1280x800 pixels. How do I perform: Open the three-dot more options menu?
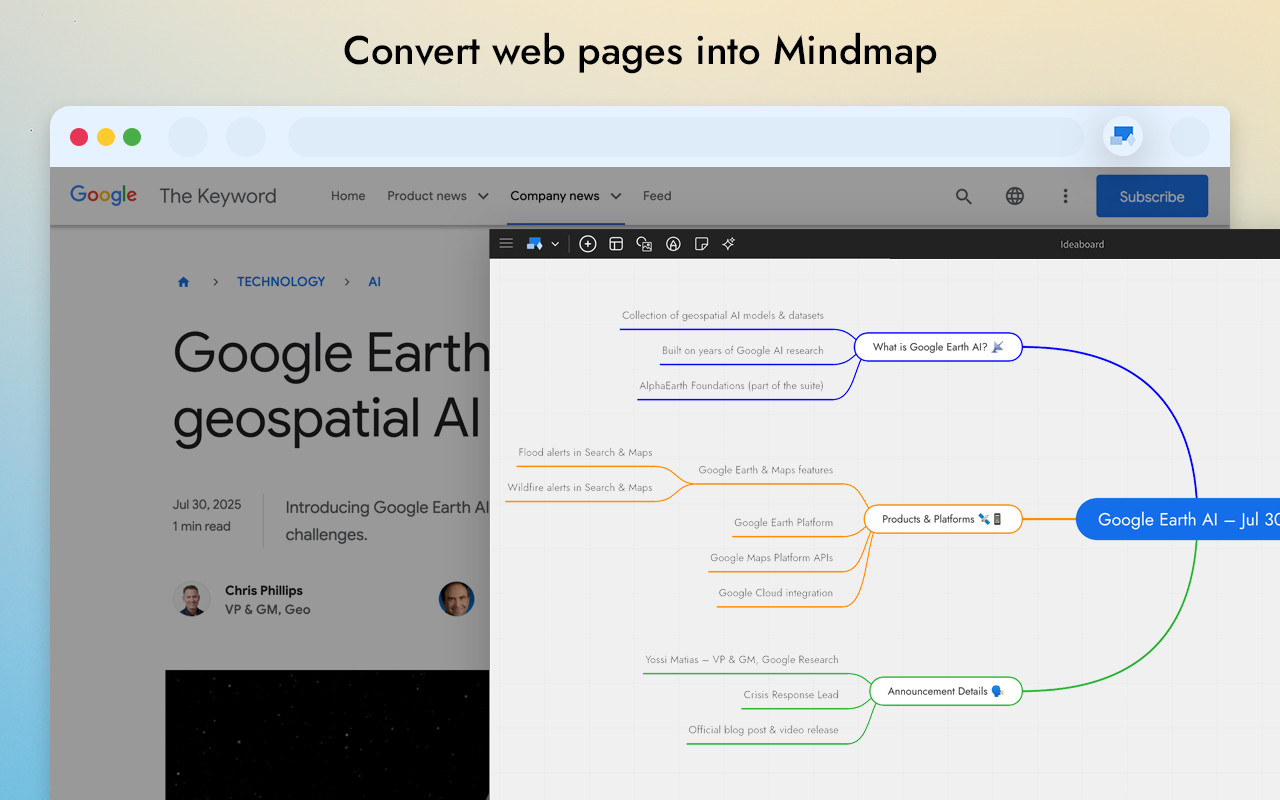1065,196
